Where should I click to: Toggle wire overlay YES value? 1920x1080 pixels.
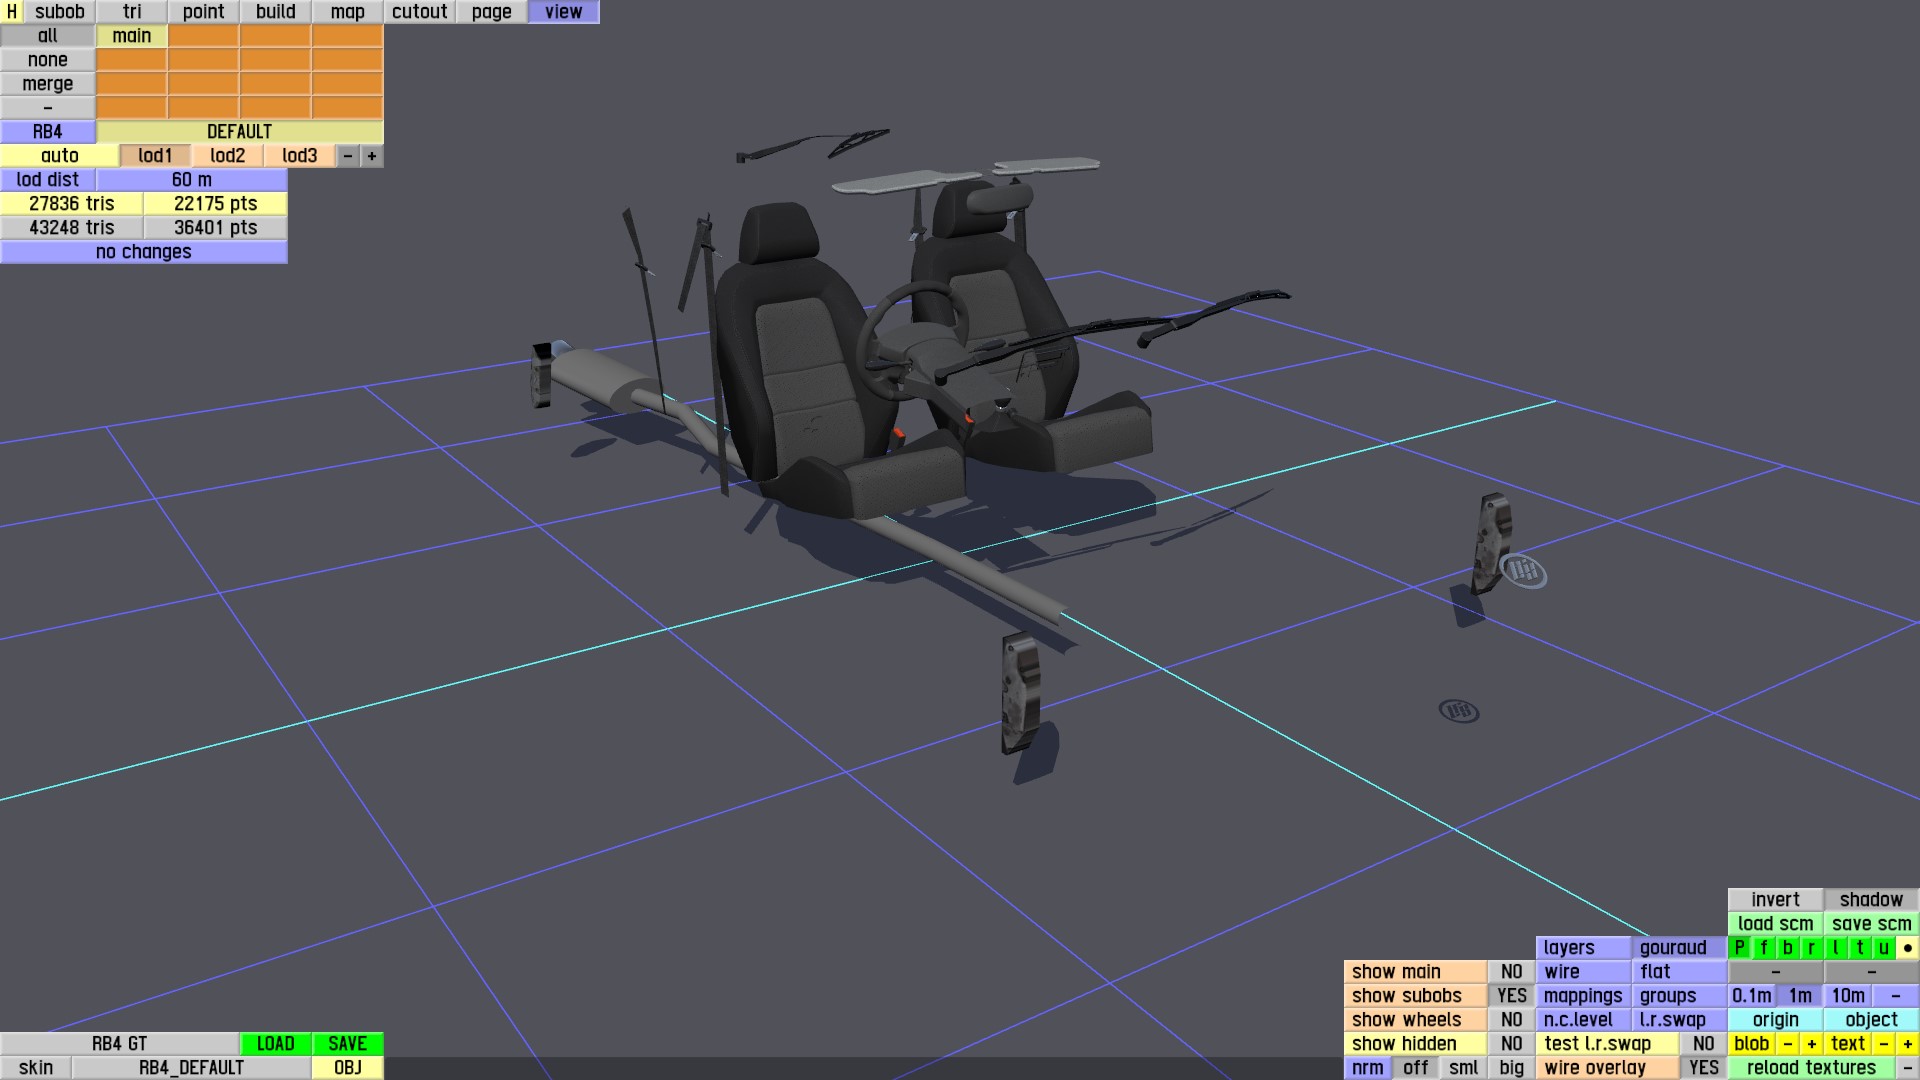(x=1703, y=1068)
